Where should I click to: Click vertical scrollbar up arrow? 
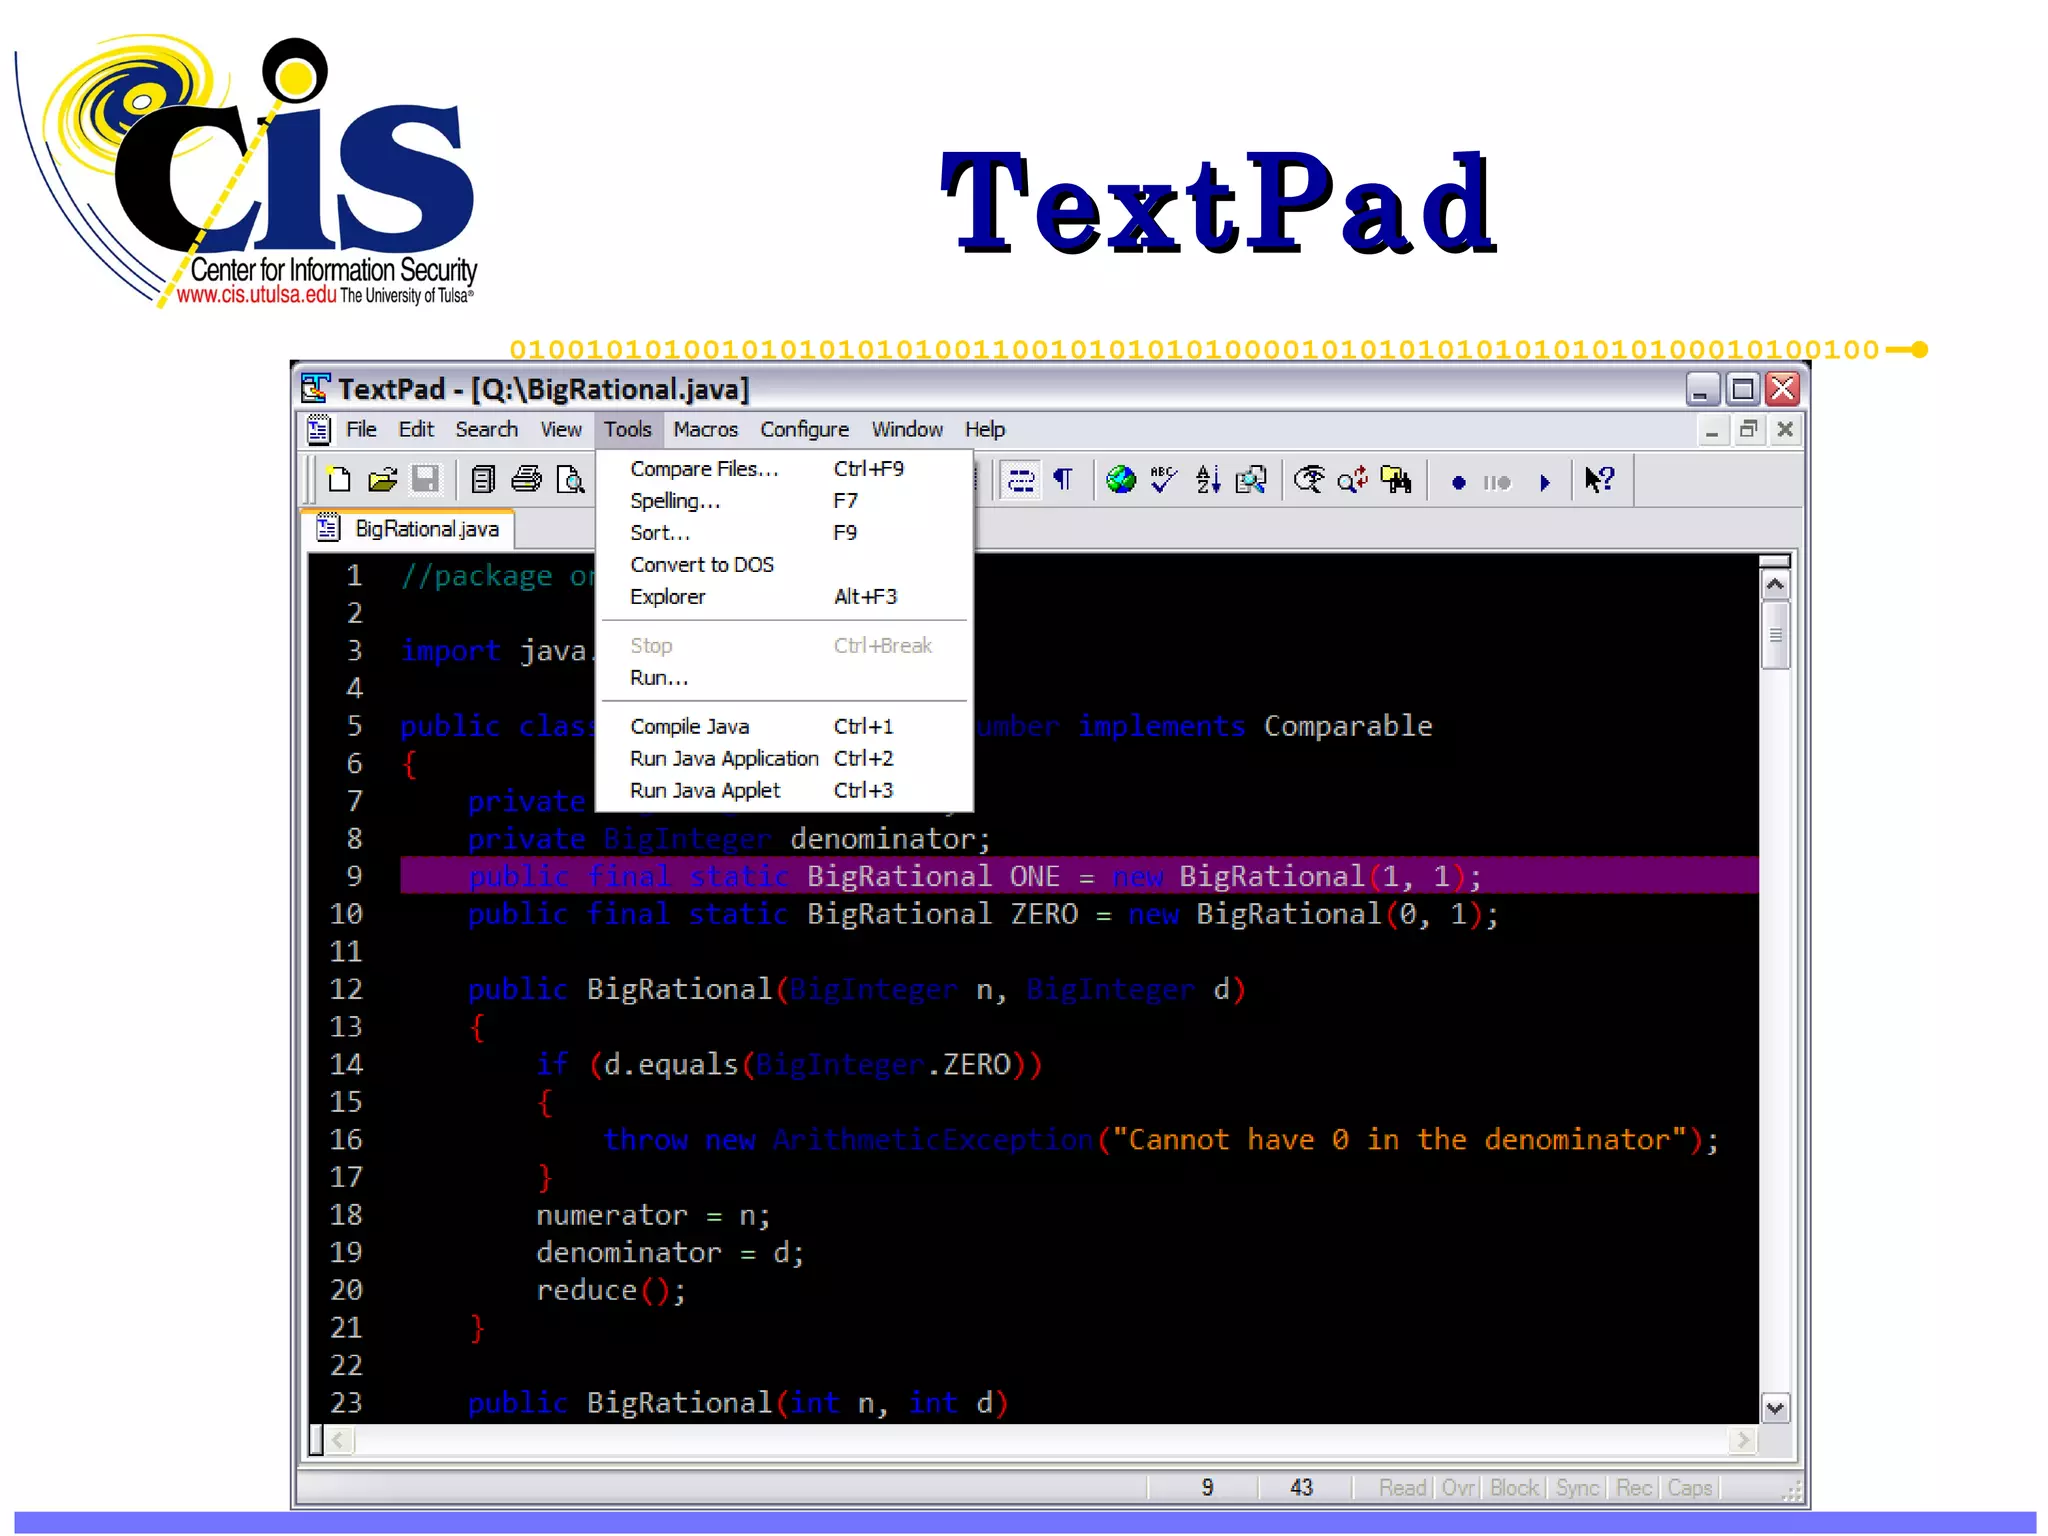click(1775, 584)
